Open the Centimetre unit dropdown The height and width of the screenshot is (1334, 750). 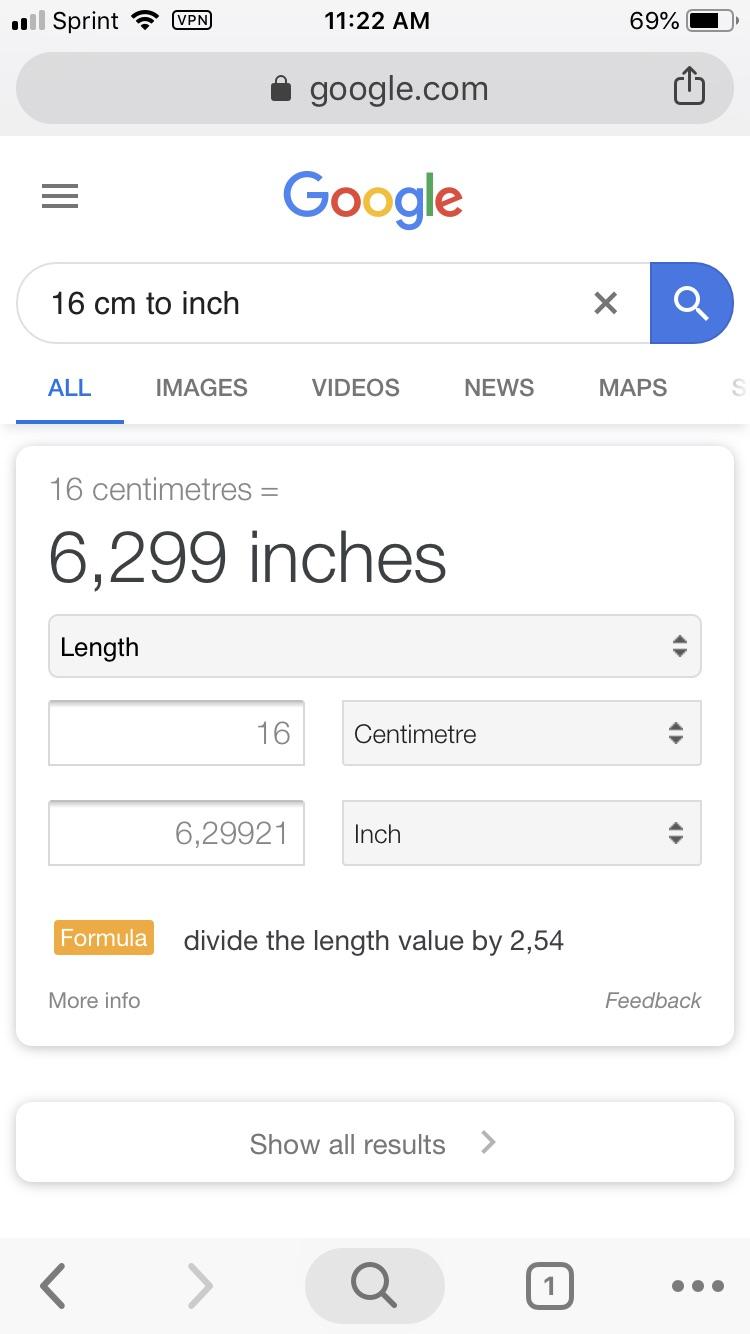pyautogui.click(x=521, y=733)
